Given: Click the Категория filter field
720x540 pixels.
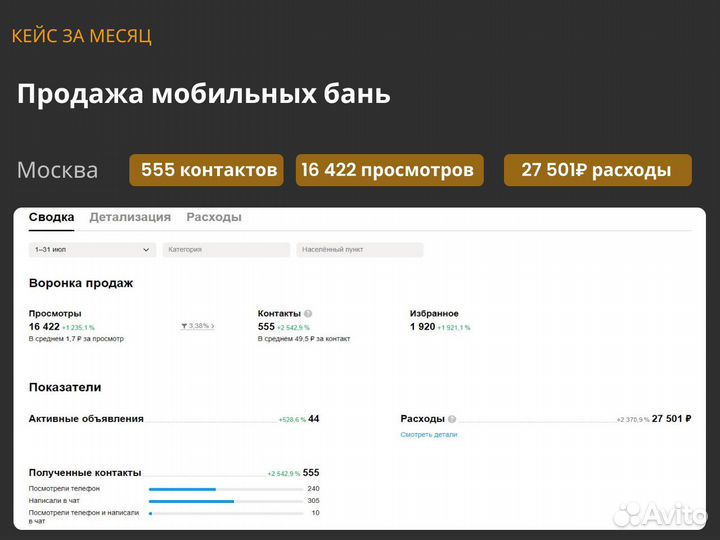Looking at the screenshot, I should (x=226, y=250).
